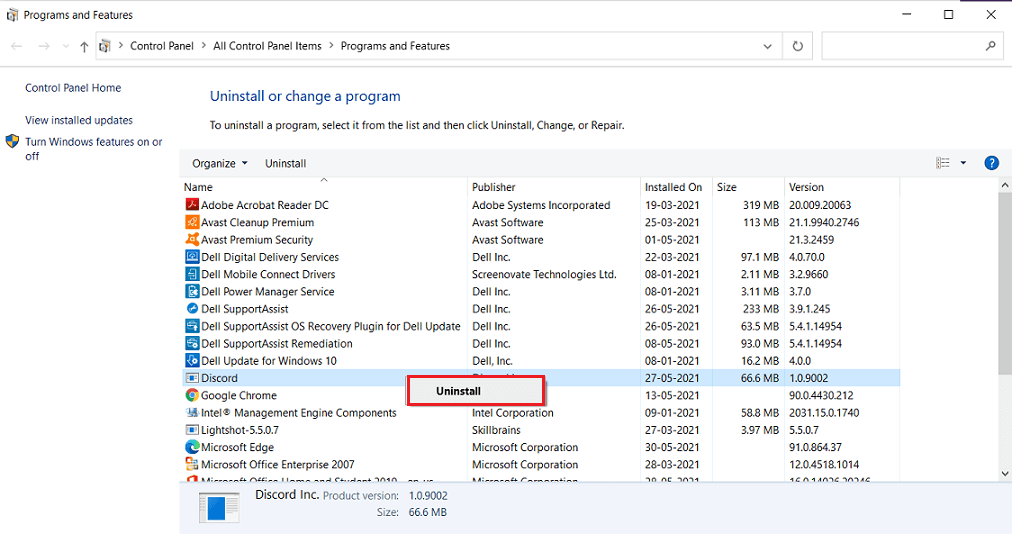
Task: Click the scrollbar down arrow
Action: pos(1004,473)
